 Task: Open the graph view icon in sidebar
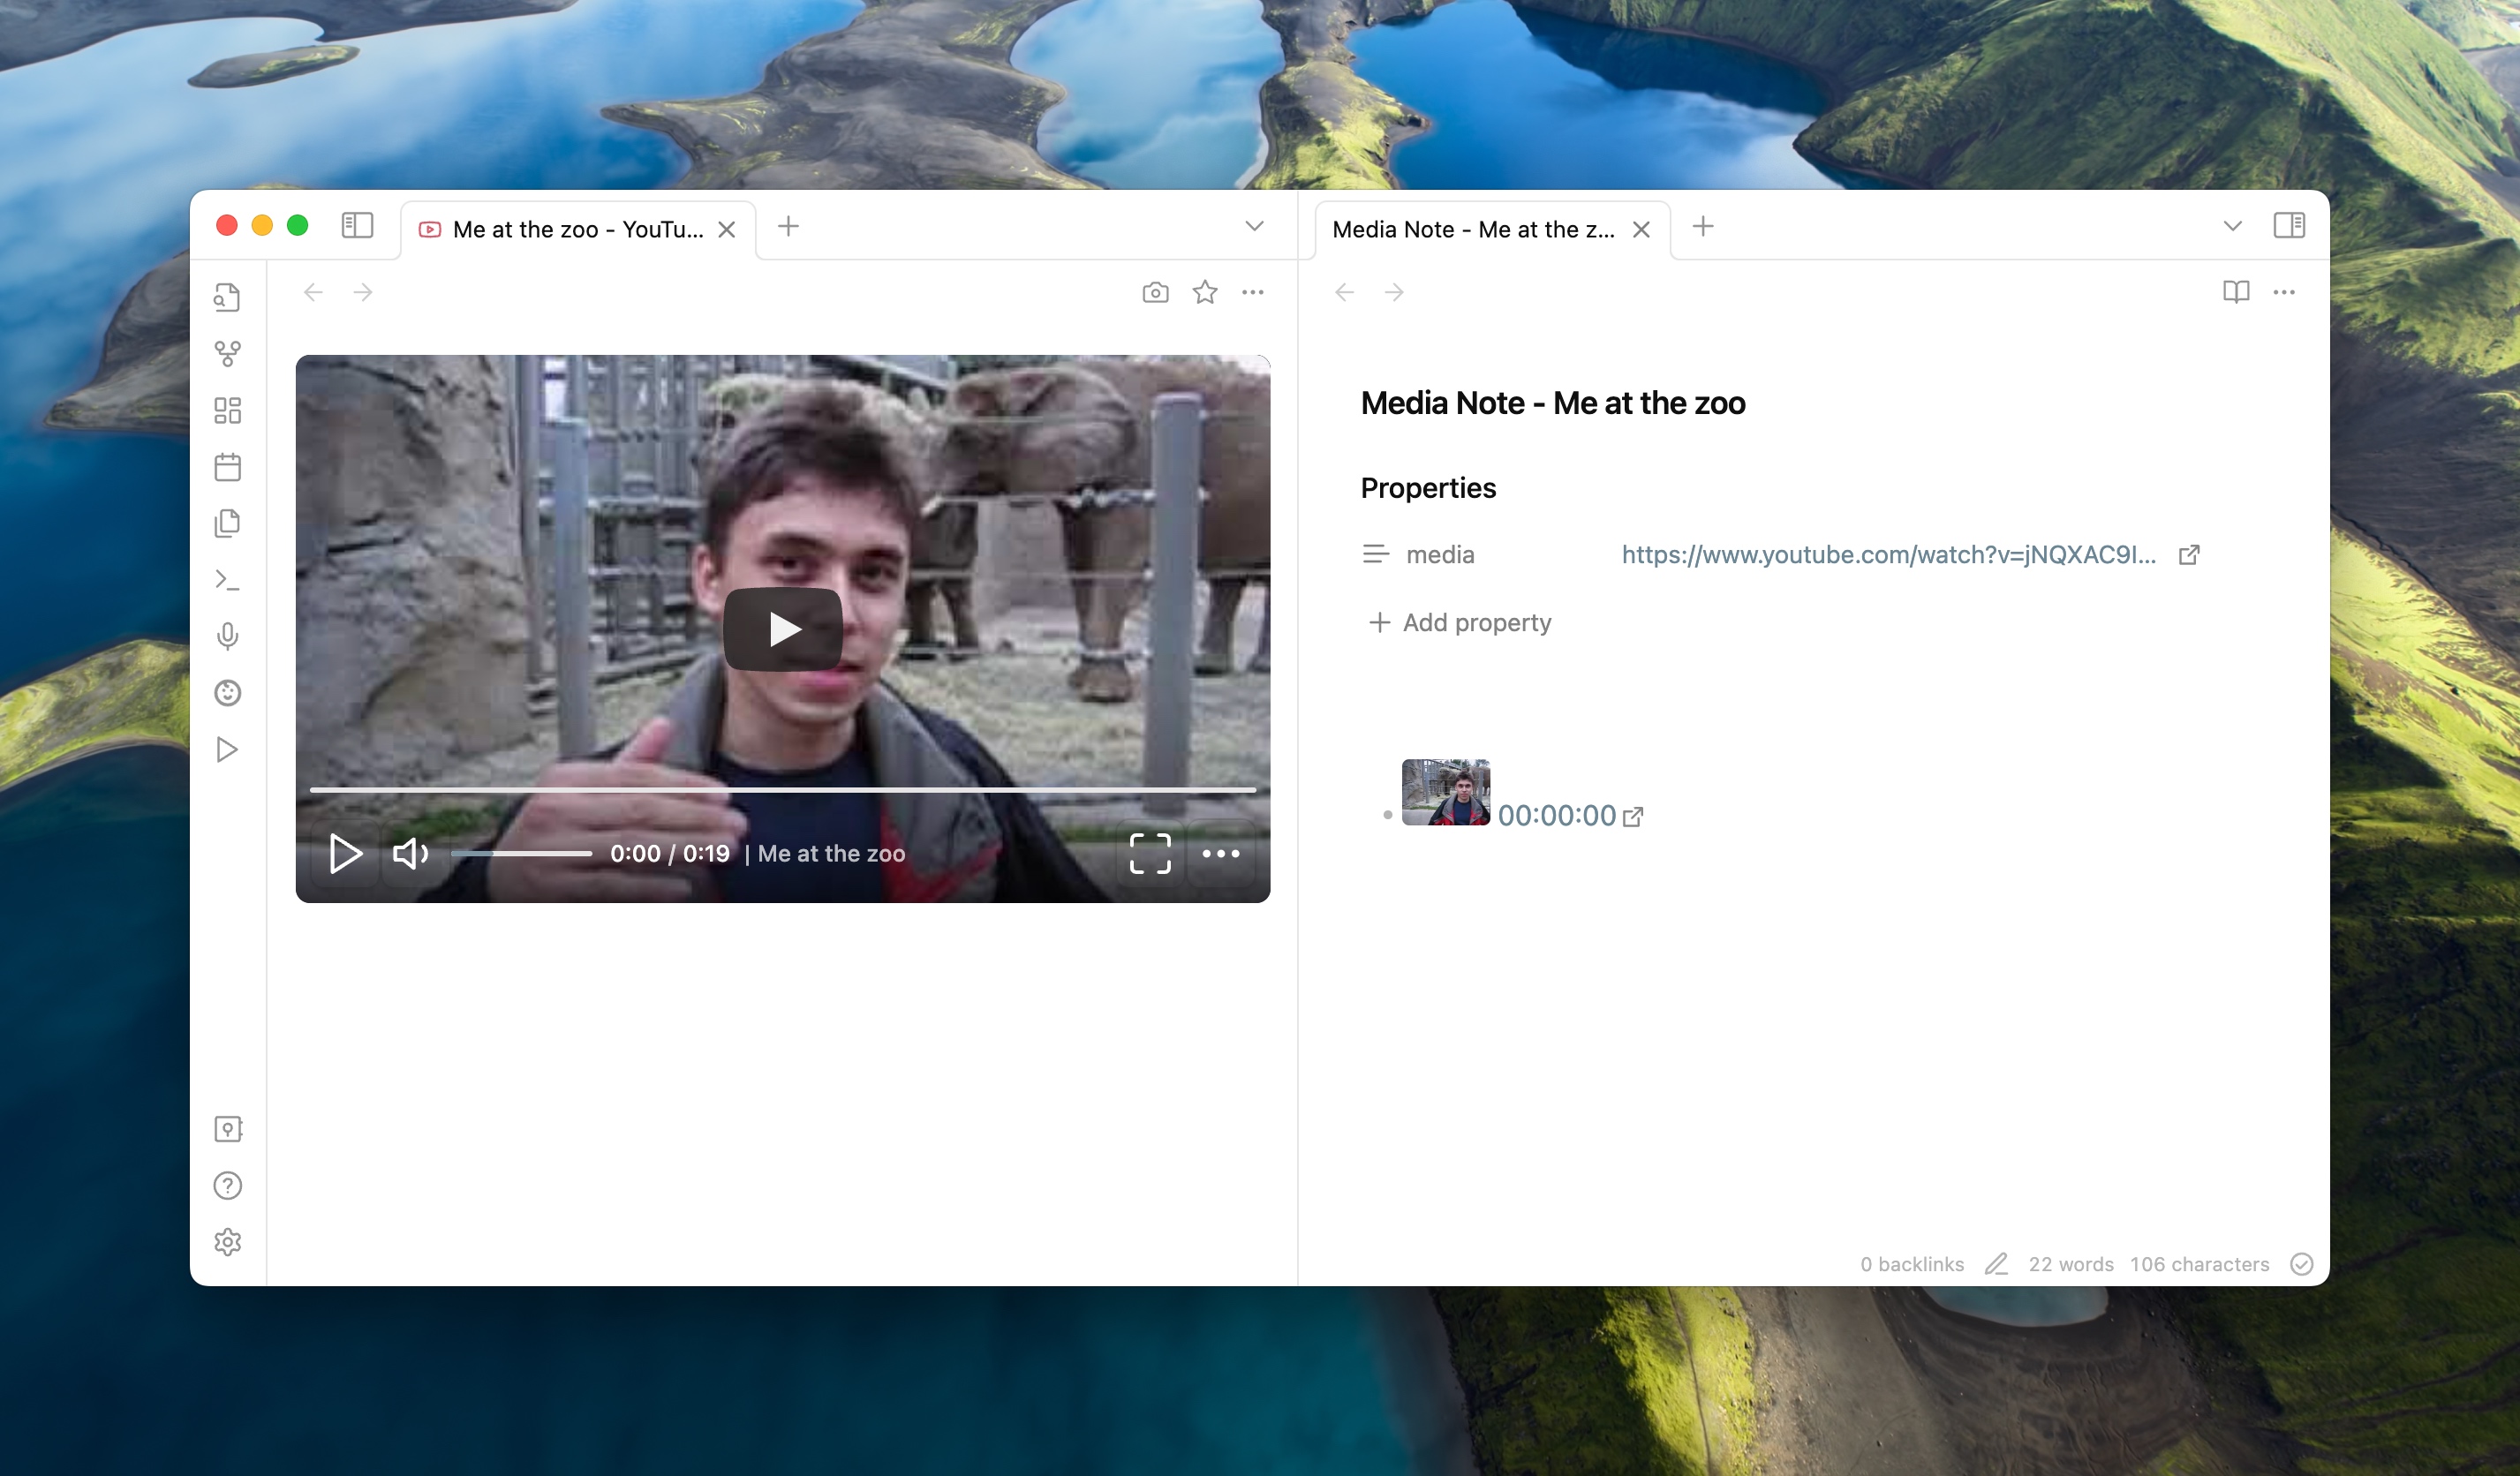[227, 353]
